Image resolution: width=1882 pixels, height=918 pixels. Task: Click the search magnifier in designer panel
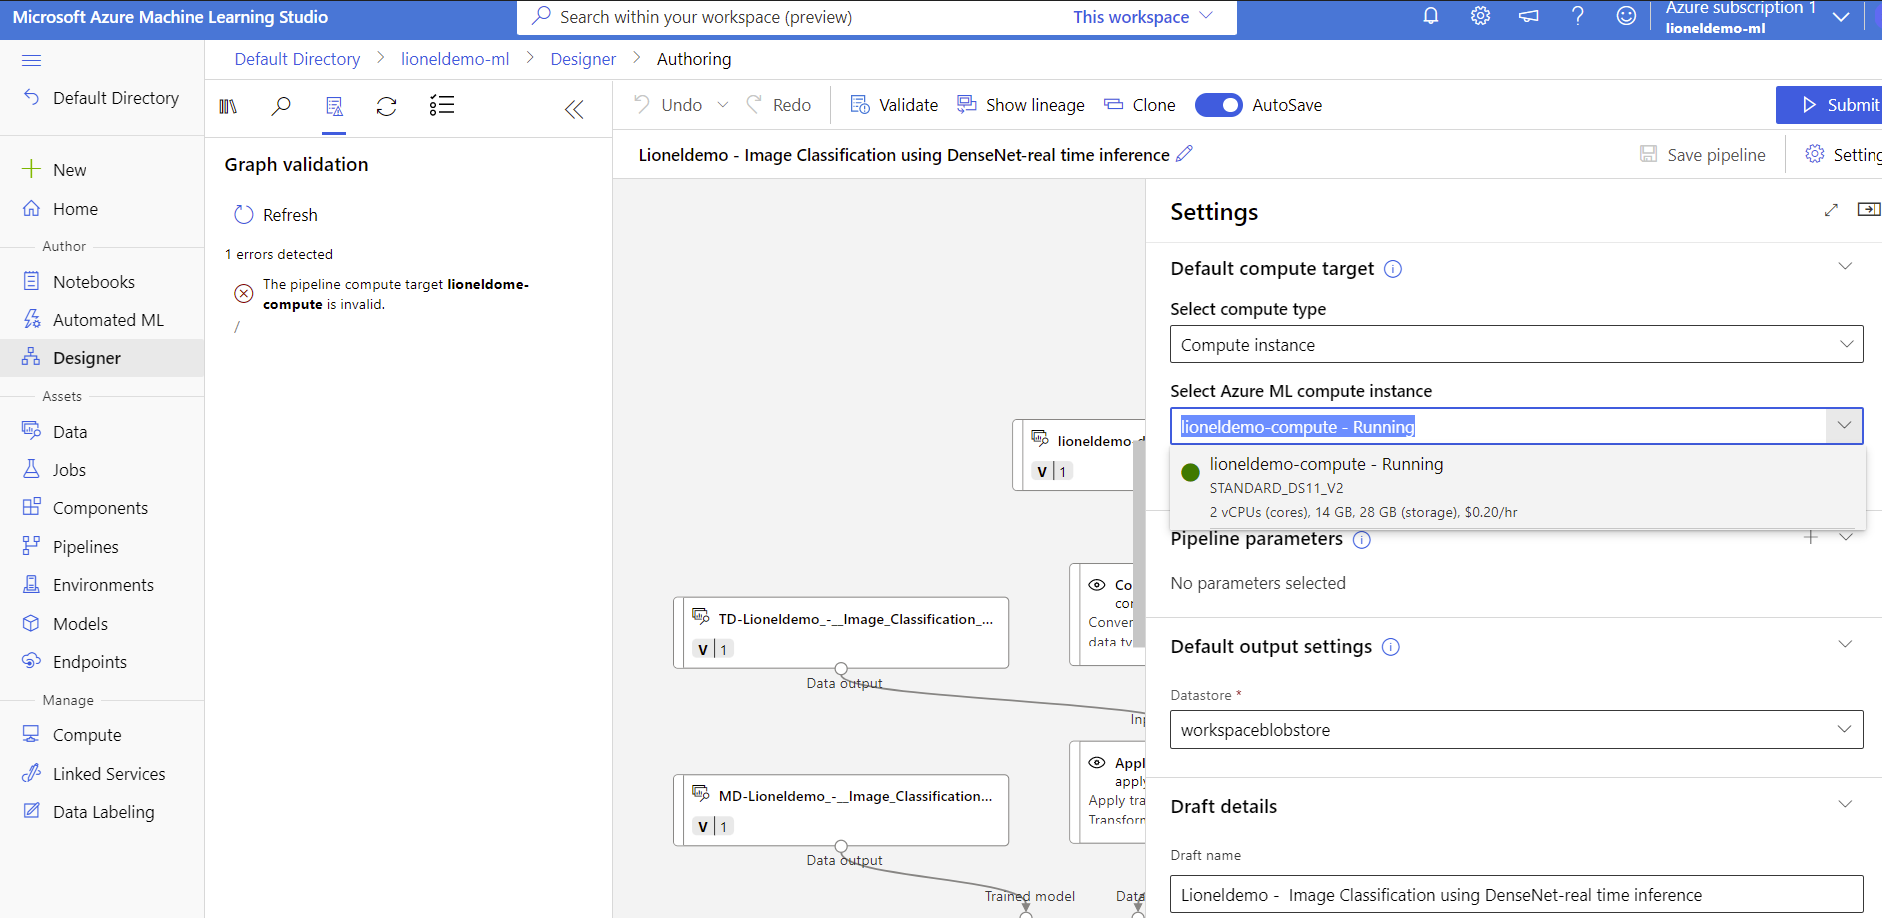[281, 106]
